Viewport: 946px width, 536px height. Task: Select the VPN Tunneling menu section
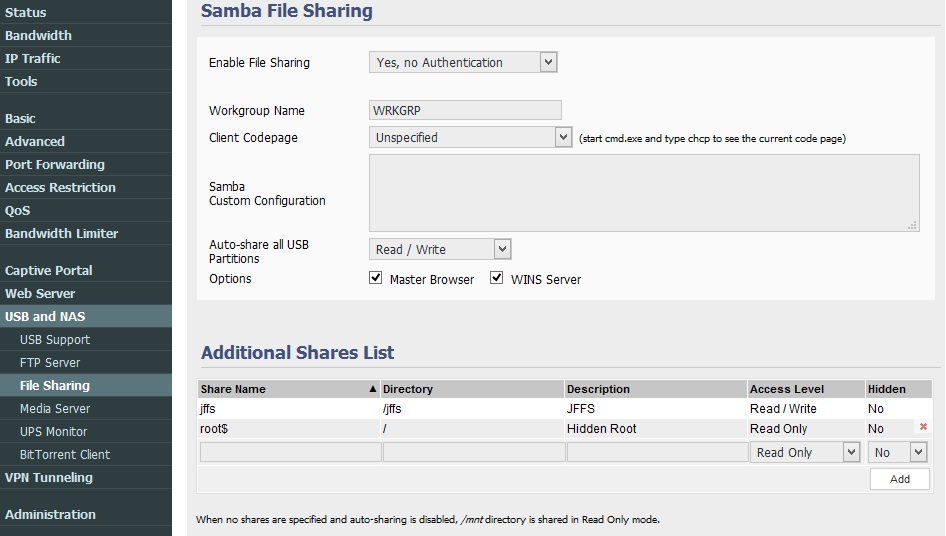[49, 477]
